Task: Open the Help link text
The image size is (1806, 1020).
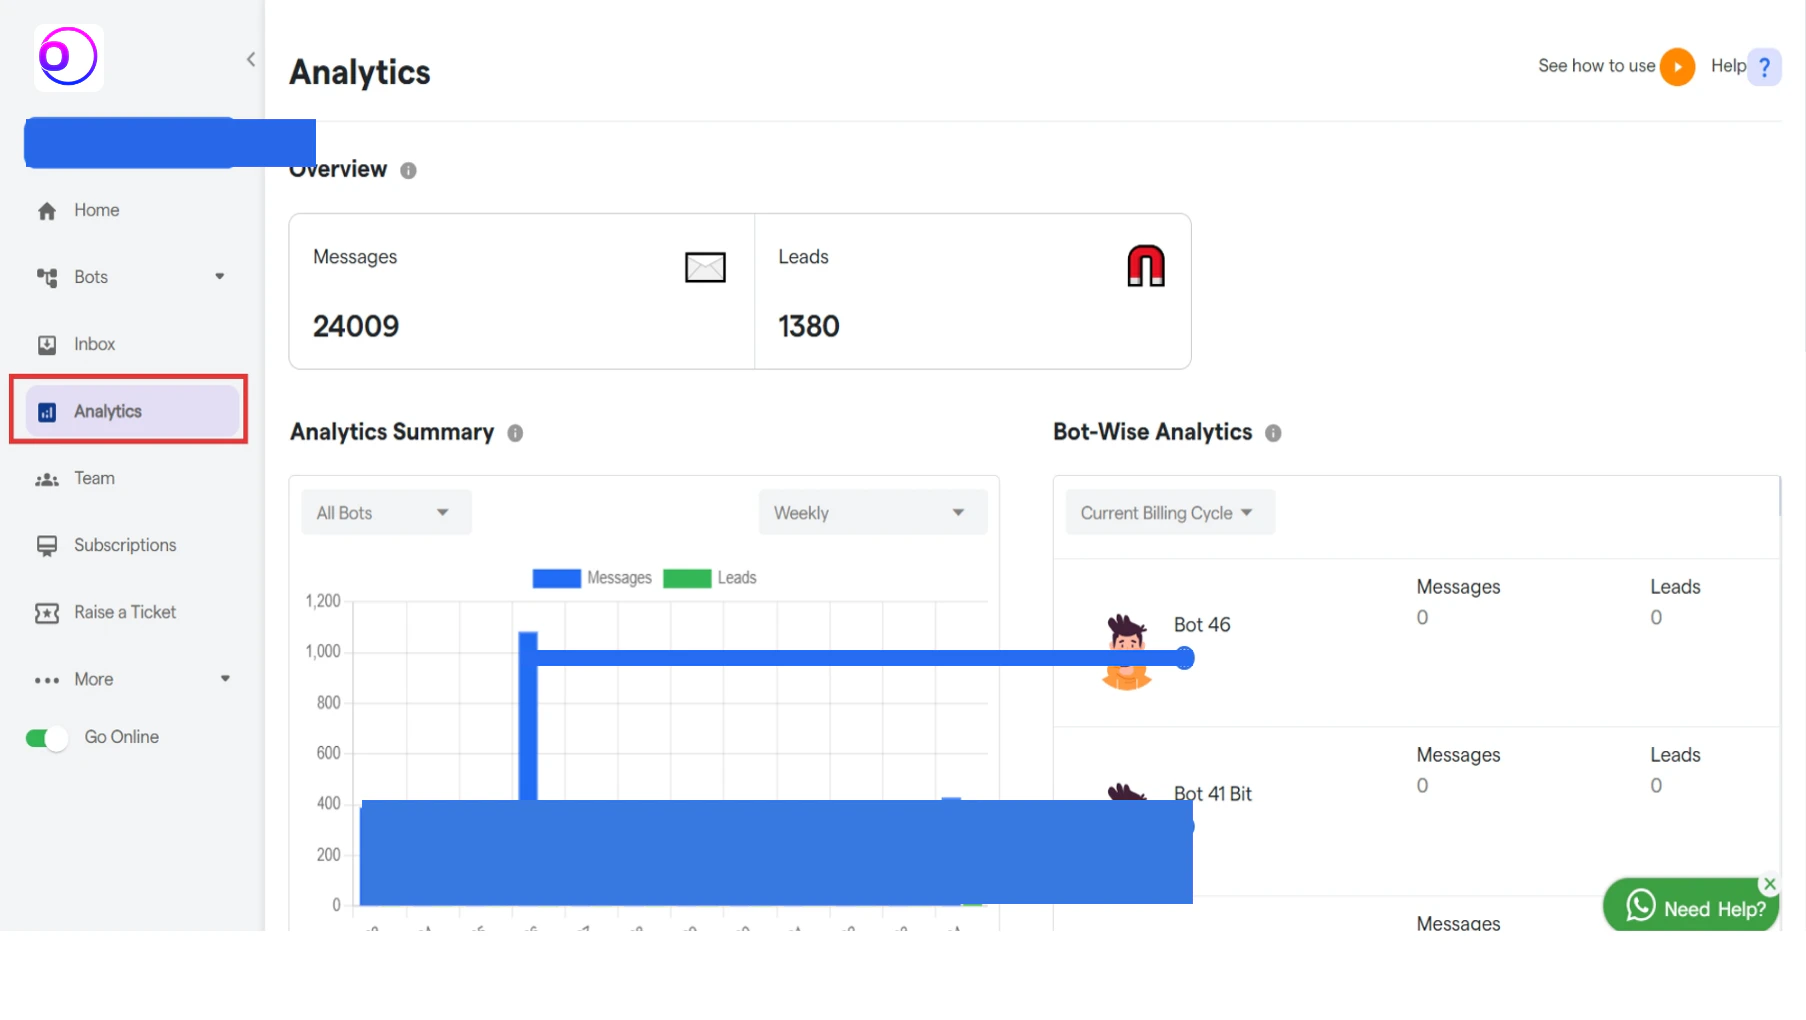Action: click(1727, 66)
